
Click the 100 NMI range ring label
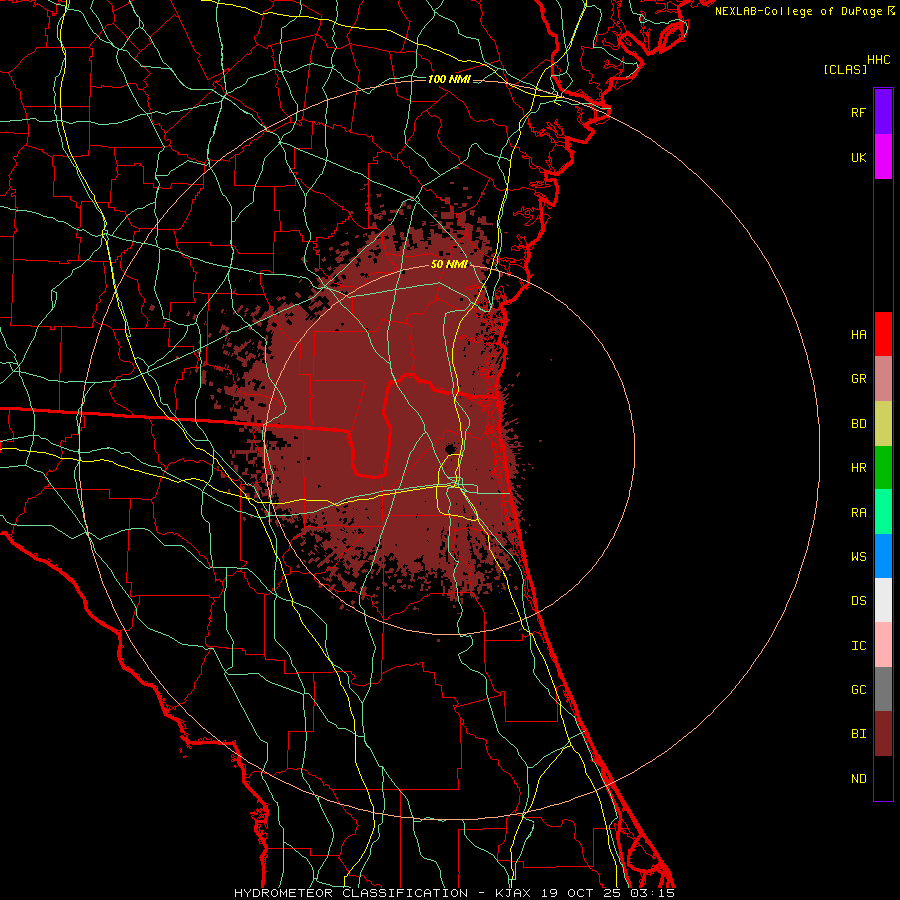click(449, 79)
